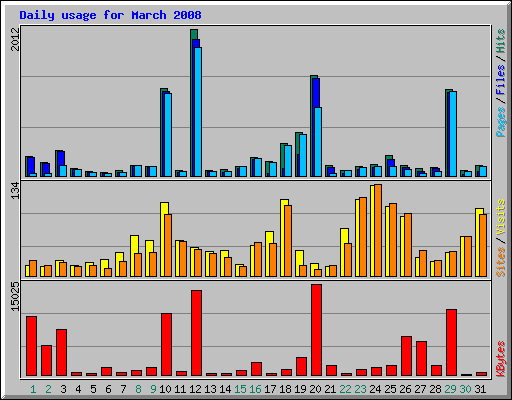Screen dimensions: 512x400
Task: Click day 26 on the x-axis
Action: tap(405, 389)
